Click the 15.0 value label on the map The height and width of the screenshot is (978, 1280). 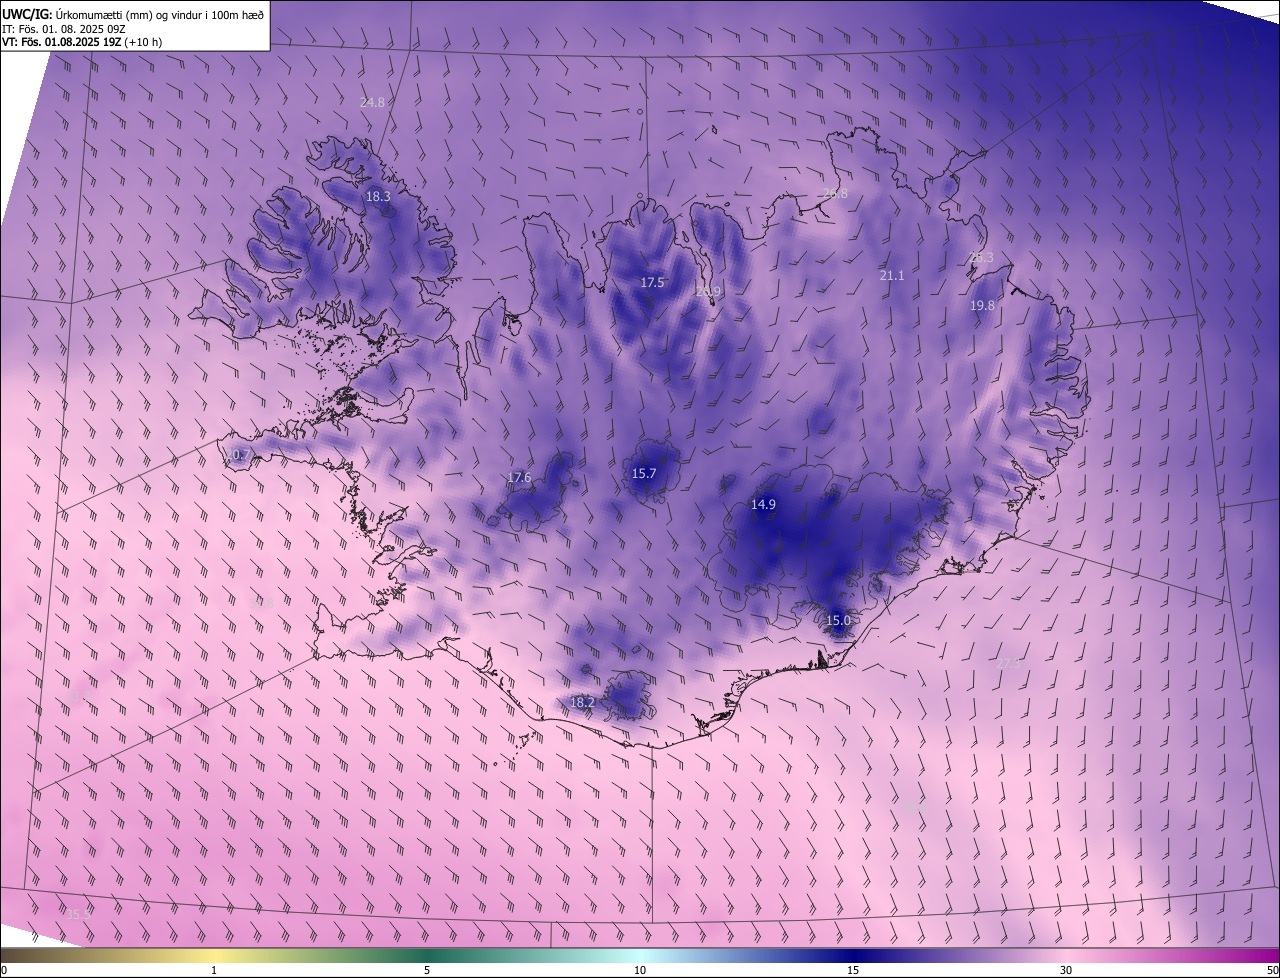pos(838,621)
